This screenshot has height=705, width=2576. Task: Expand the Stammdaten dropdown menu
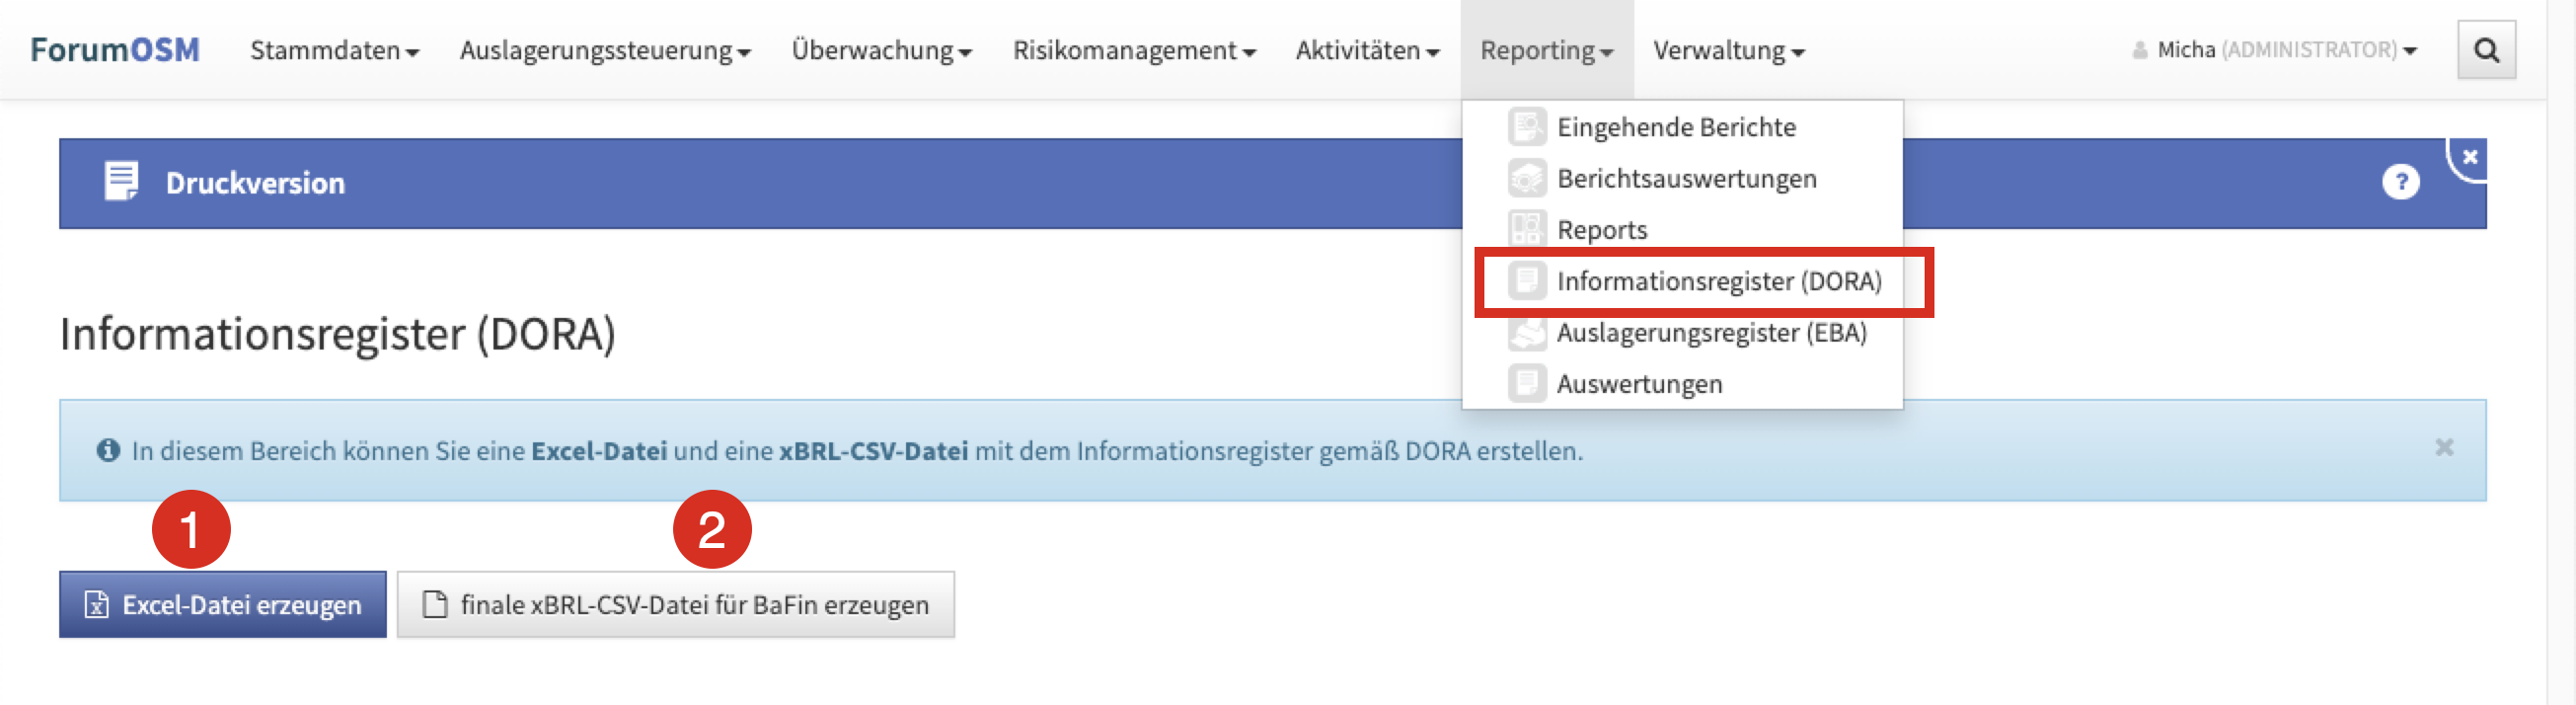[334, 50]
